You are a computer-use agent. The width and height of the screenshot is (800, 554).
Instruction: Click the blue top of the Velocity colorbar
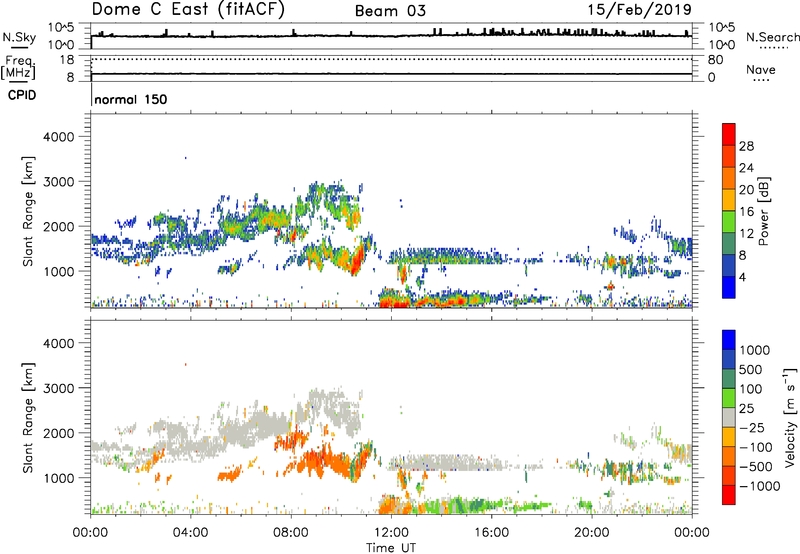pyautogui.click(x=729, y=340)
